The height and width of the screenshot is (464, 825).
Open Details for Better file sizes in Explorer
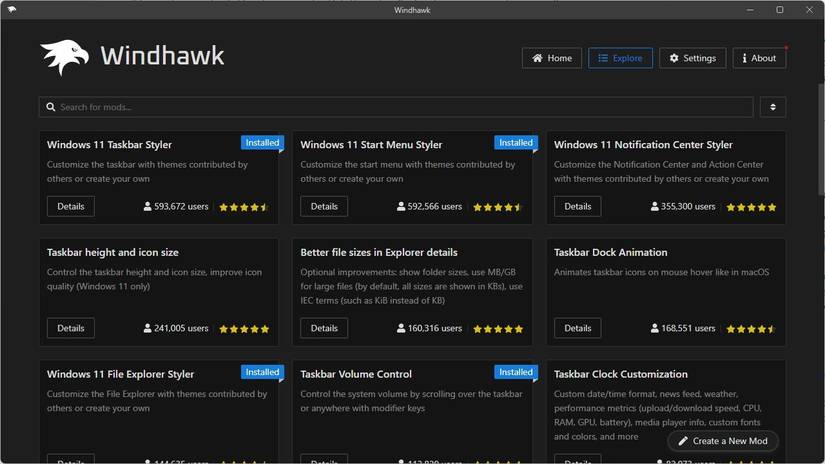(x=324, y=328)
